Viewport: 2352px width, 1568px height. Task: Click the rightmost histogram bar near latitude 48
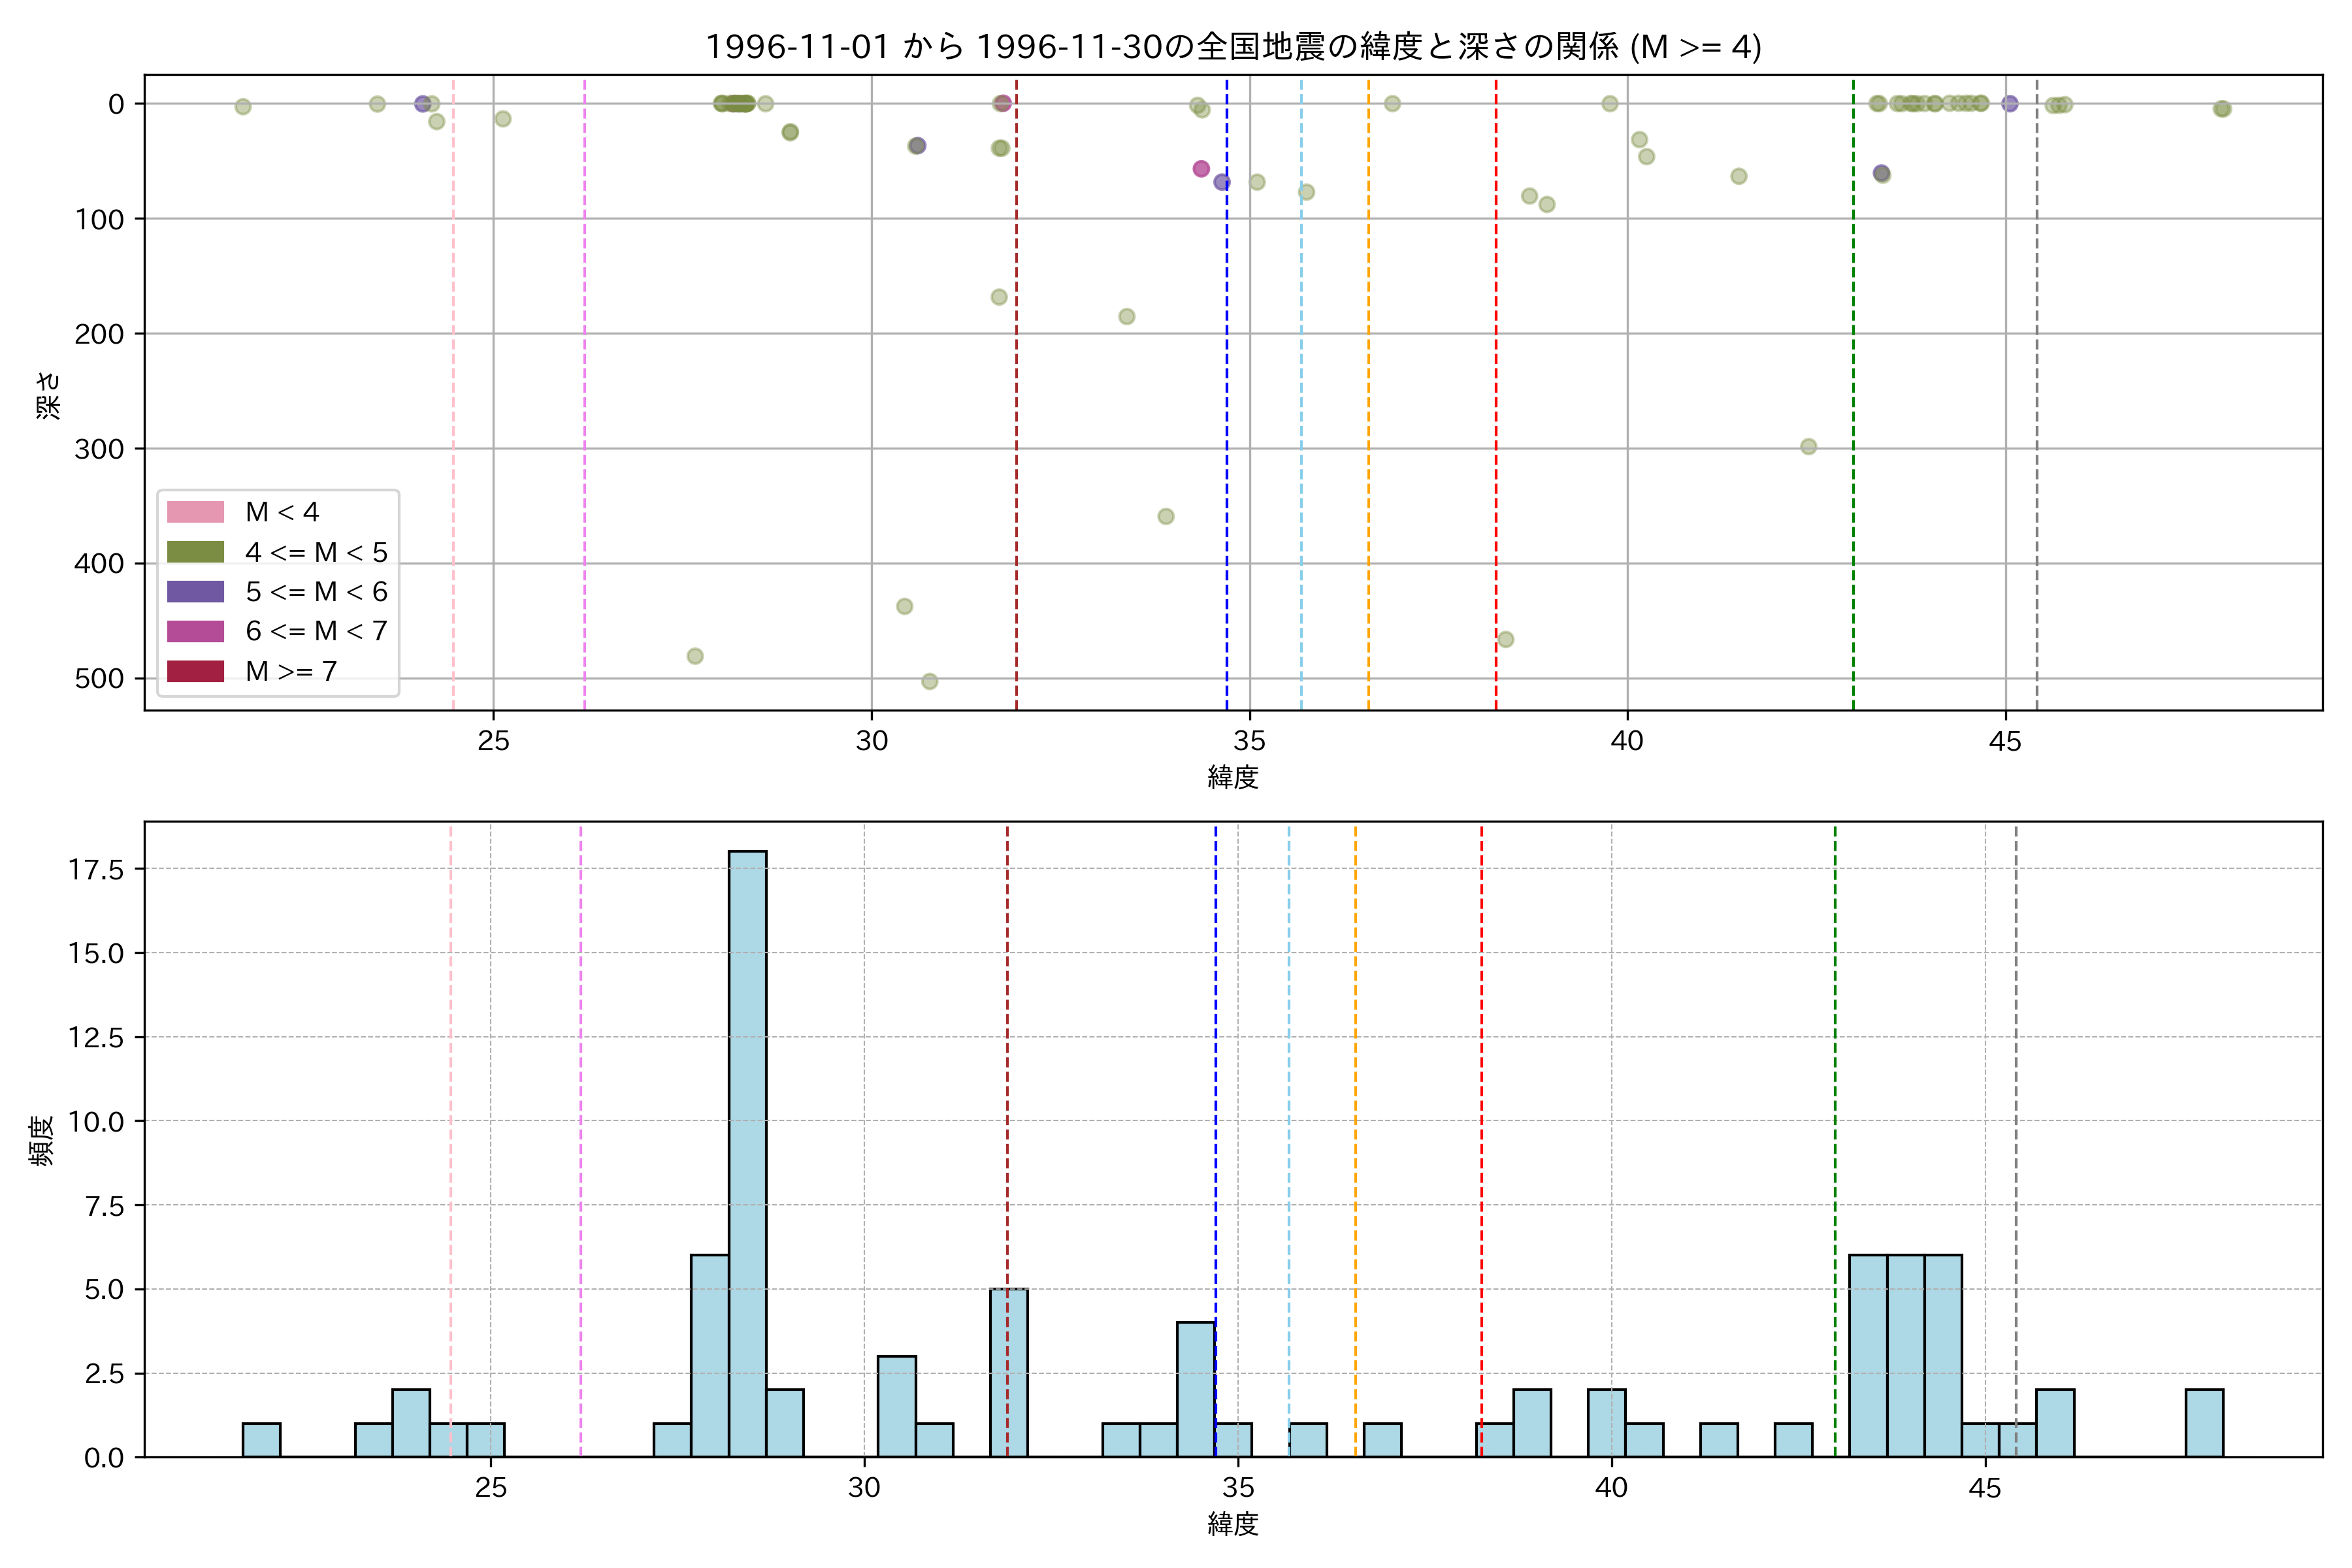click(x=2204, y=1424)
